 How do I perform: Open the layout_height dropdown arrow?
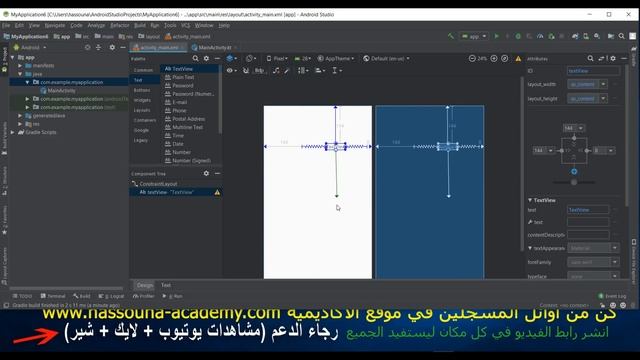[x=603, y=98]
